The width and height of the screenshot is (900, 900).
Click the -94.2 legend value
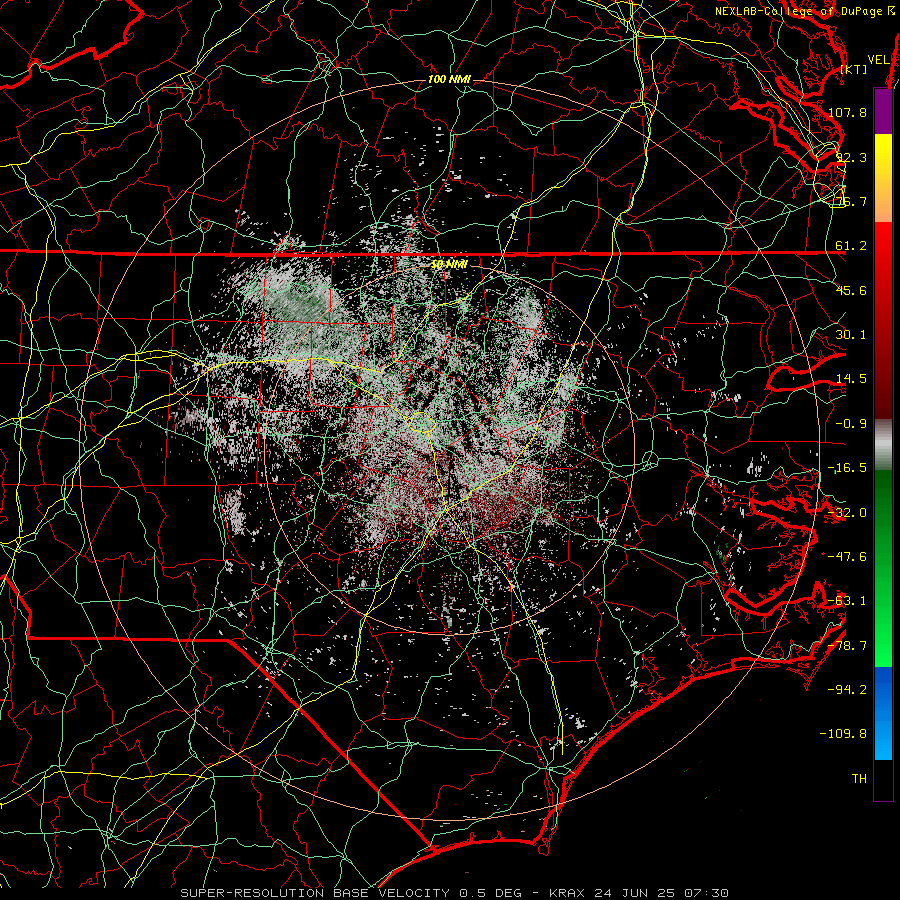tap(847, 689)
